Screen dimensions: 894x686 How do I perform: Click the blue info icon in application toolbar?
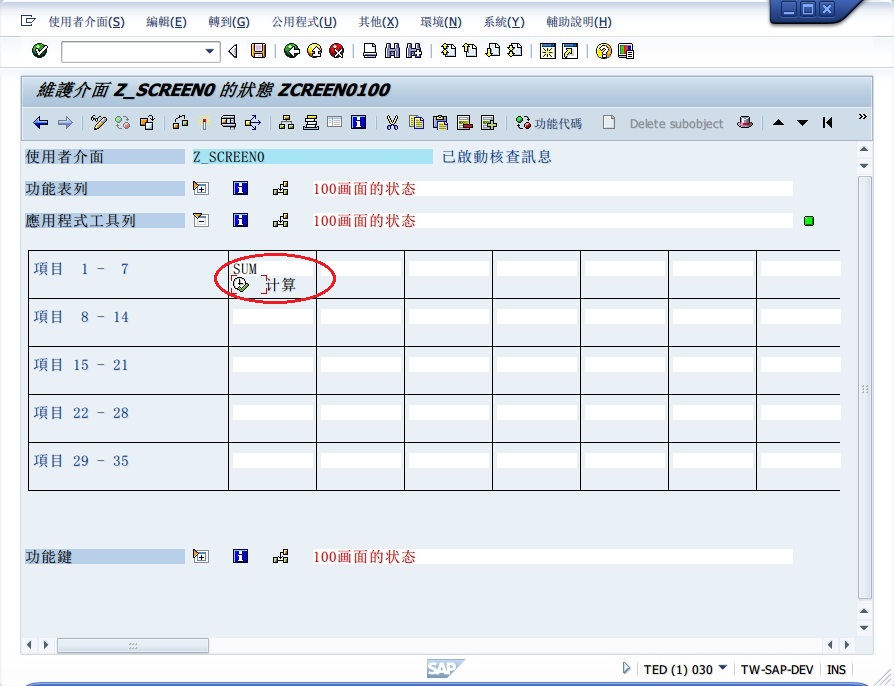[x=359, y=122]
